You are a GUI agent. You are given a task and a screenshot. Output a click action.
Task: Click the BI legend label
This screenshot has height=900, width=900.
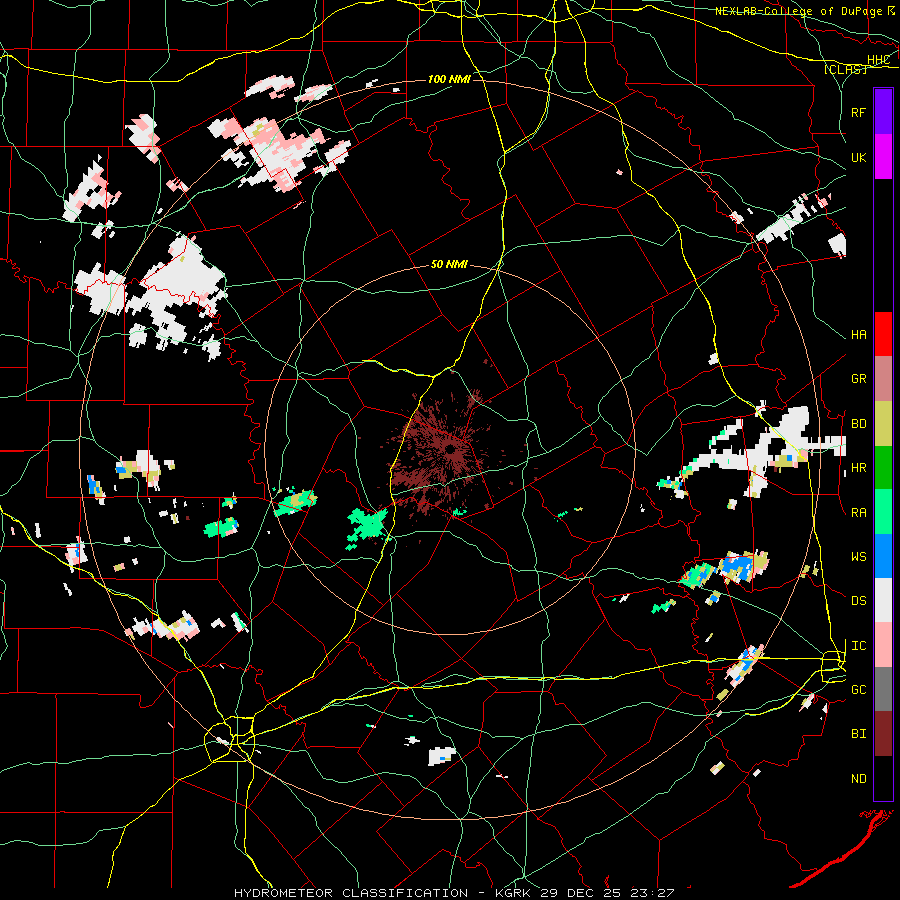click(858, 734)
